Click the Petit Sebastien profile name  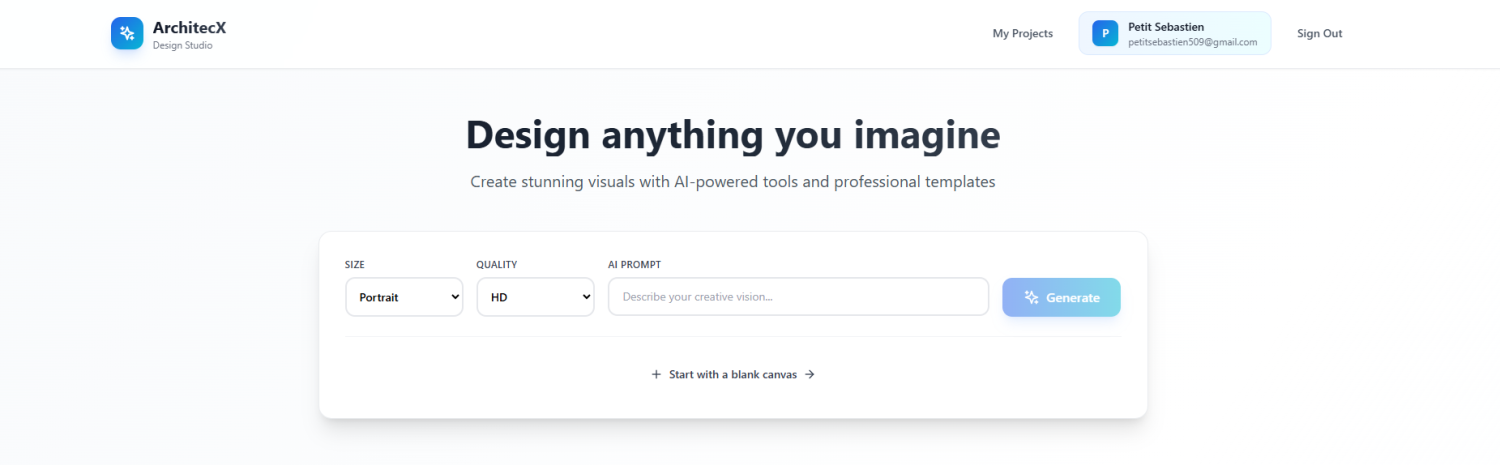click(1166, 27)
